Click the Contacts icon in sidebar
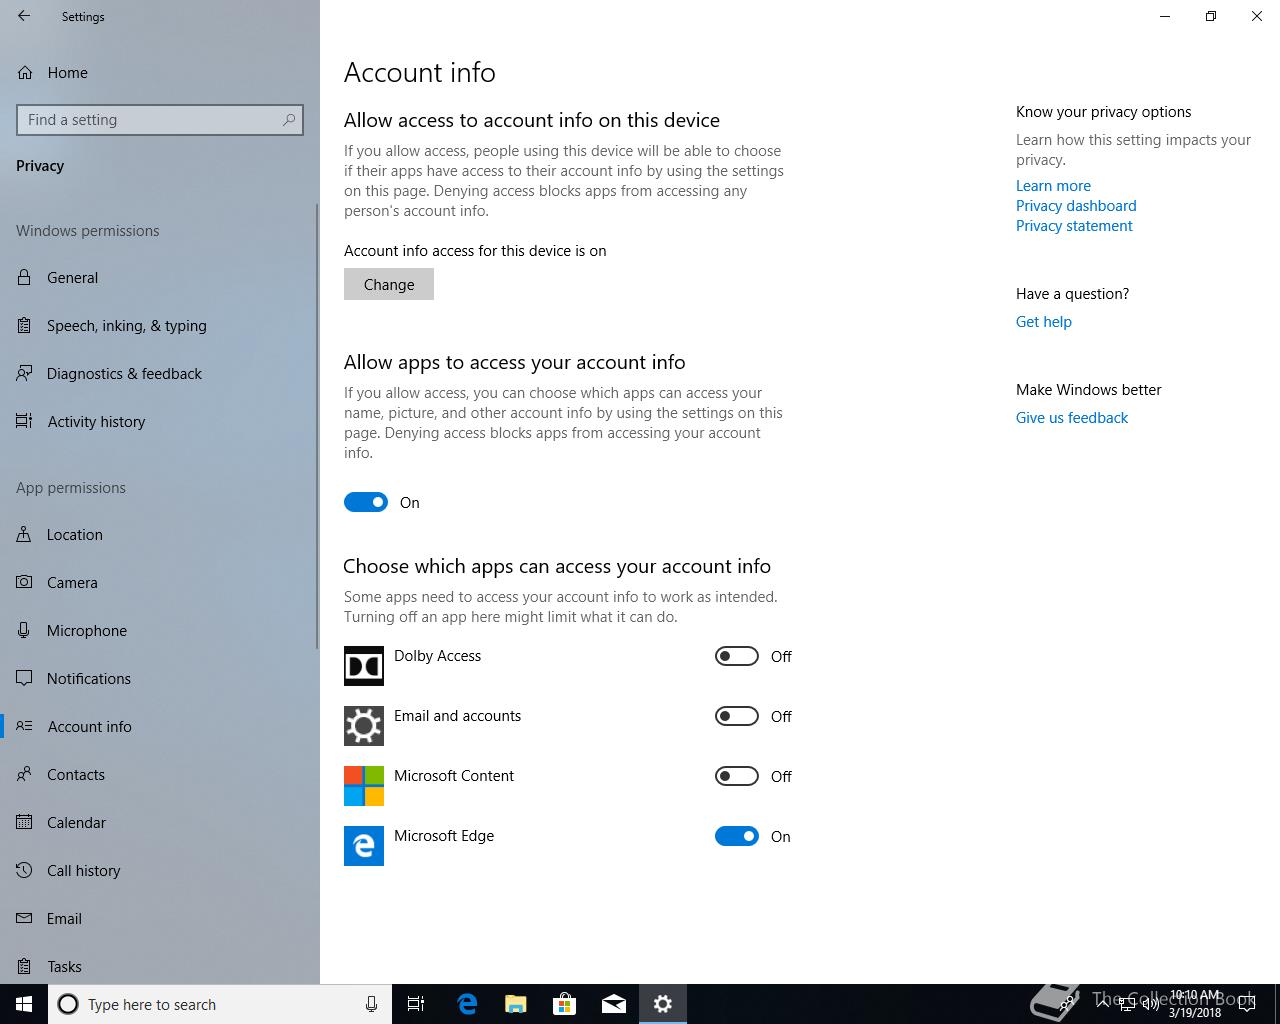Viewport: 1280px width, 1024px height. click(24, 774)
